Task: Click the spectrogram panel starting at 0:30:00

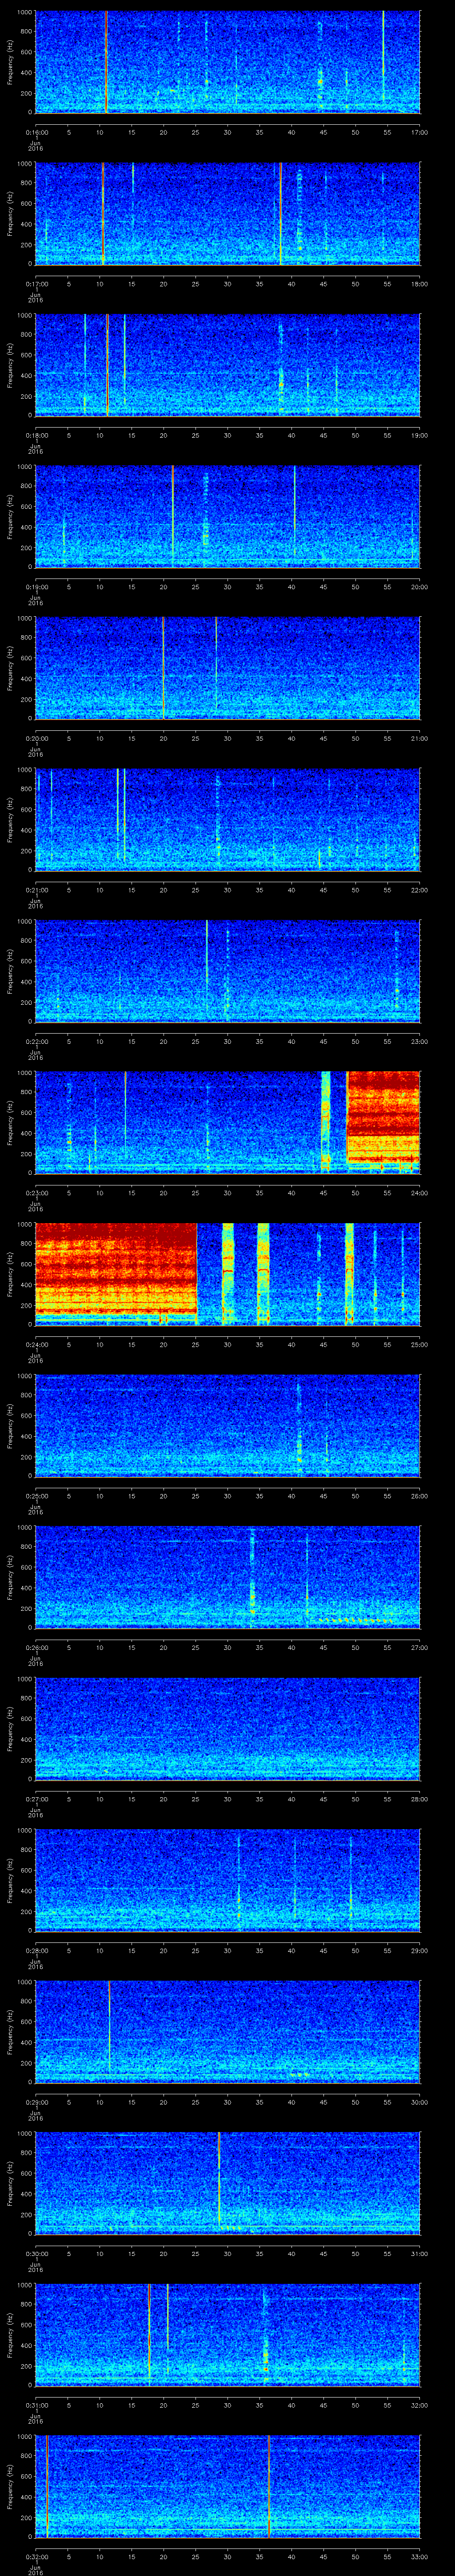Action: pos(227,2183)
